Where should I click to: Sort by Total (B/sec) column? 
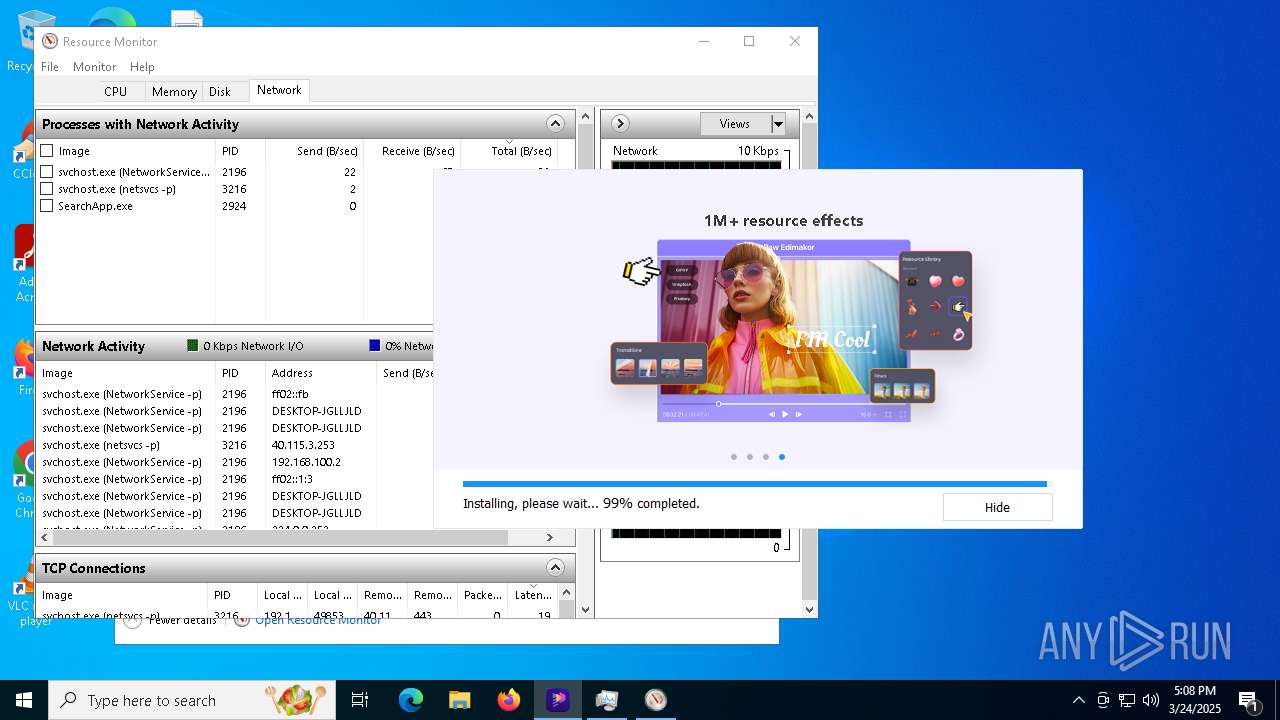[509, 151]
